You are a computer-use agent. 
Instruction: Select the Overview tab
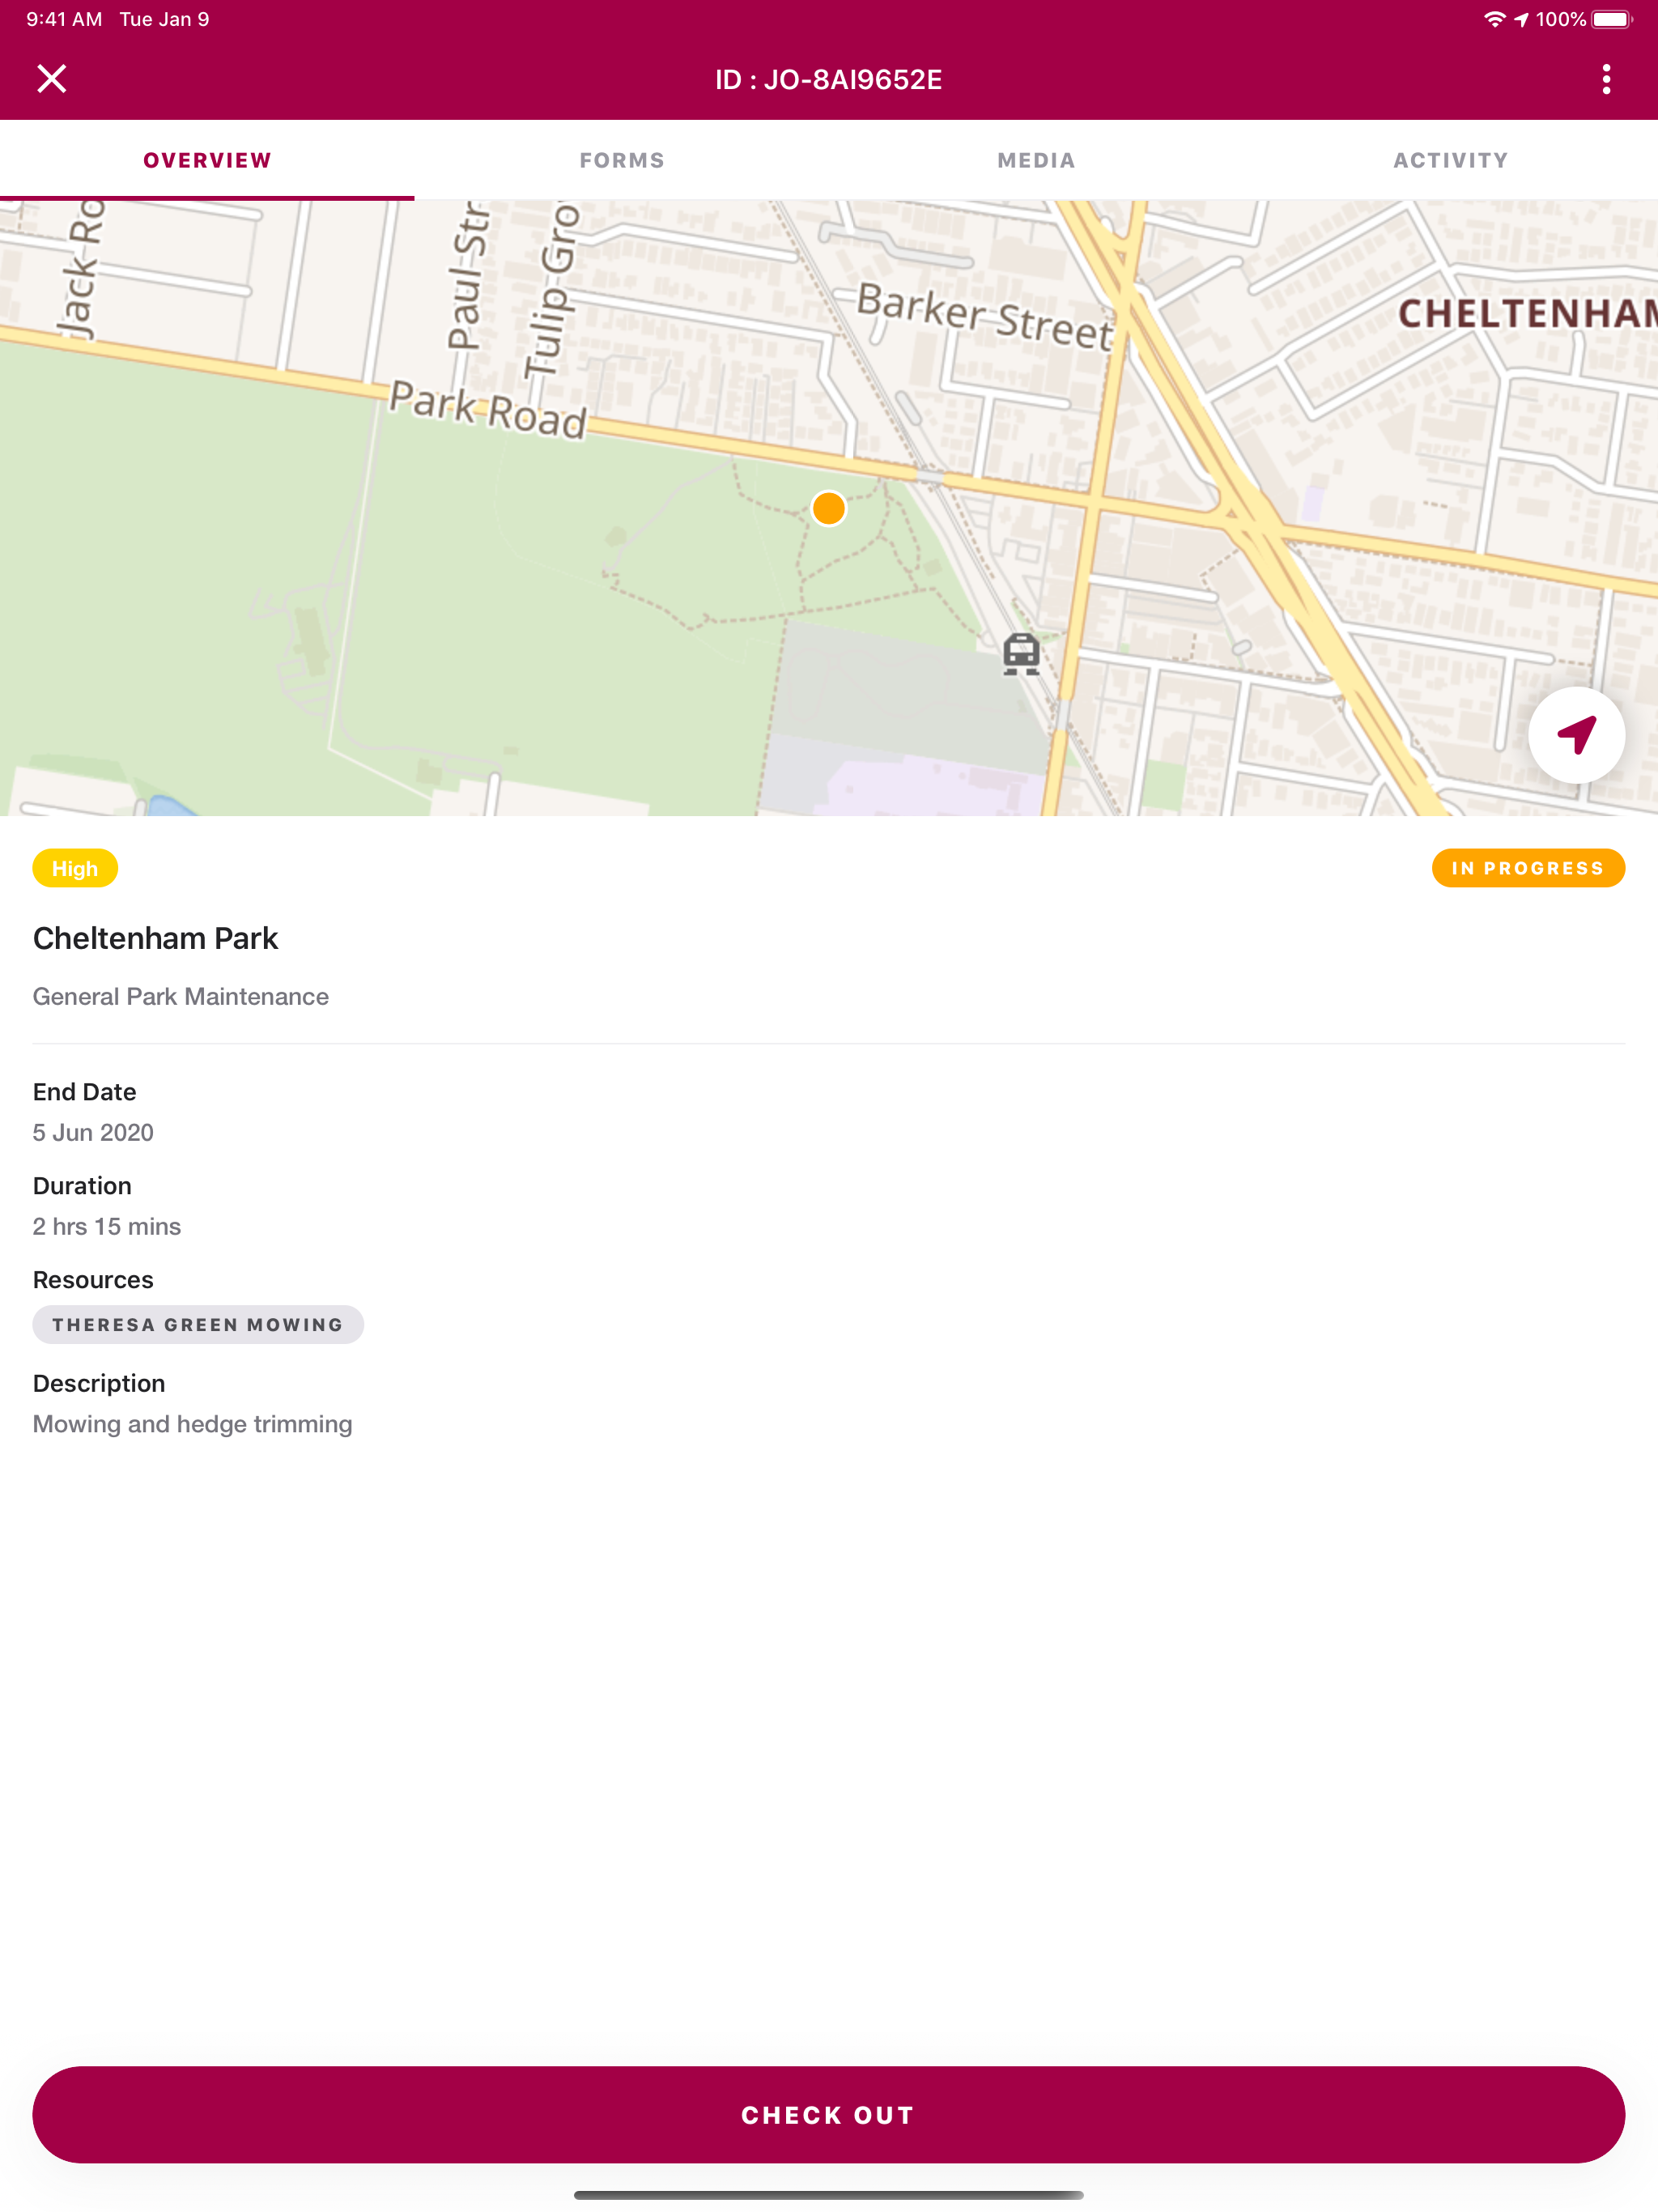(207, 160)
